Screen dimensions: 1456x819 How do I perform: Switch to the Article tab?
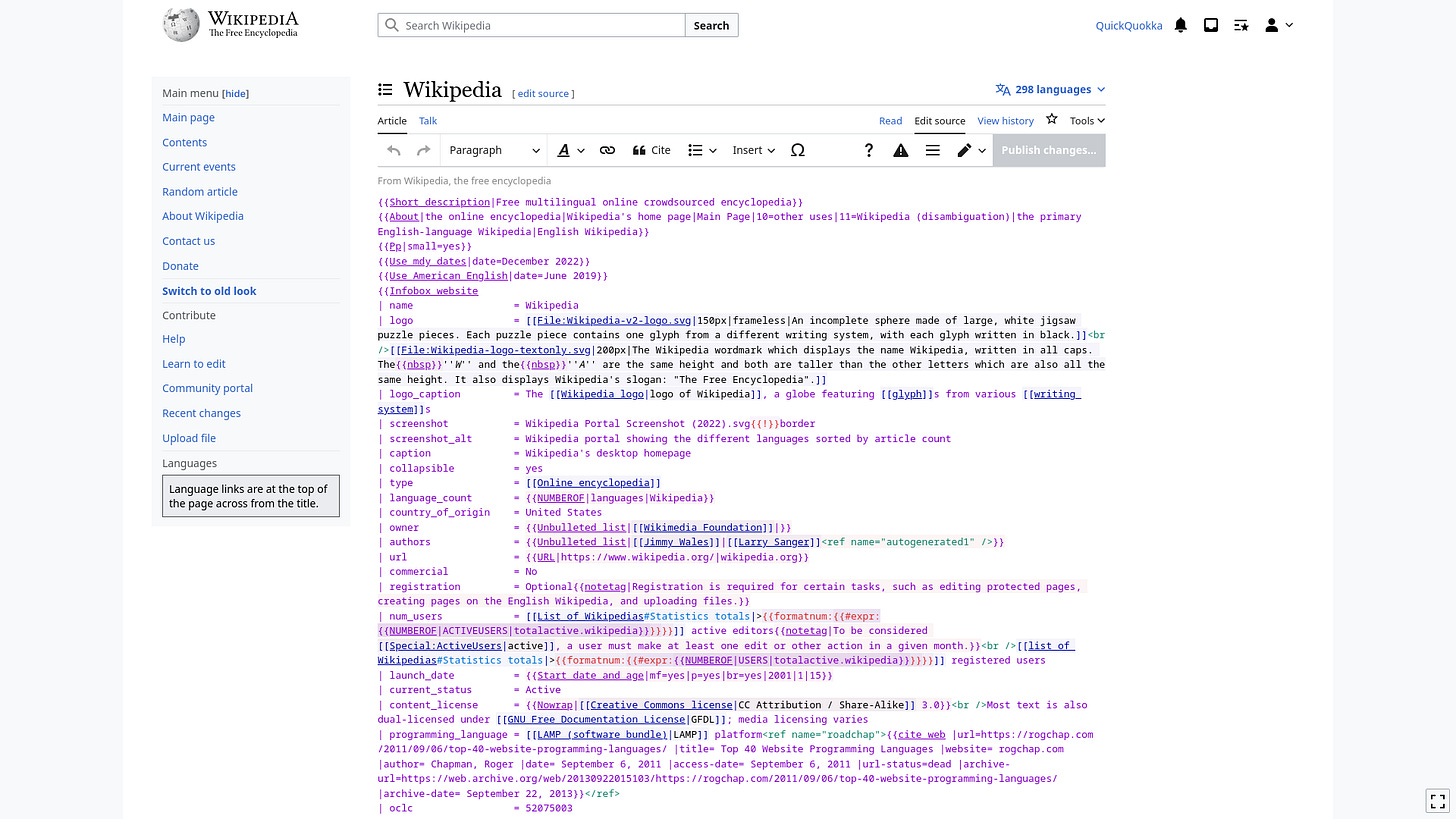tap(392, 120)
